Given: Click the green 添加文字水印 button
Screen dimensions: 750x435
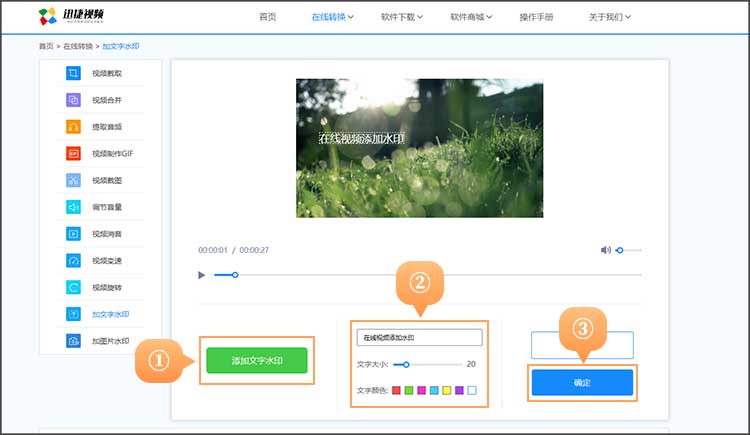Looking at the screenshot, I should [257, 360].
